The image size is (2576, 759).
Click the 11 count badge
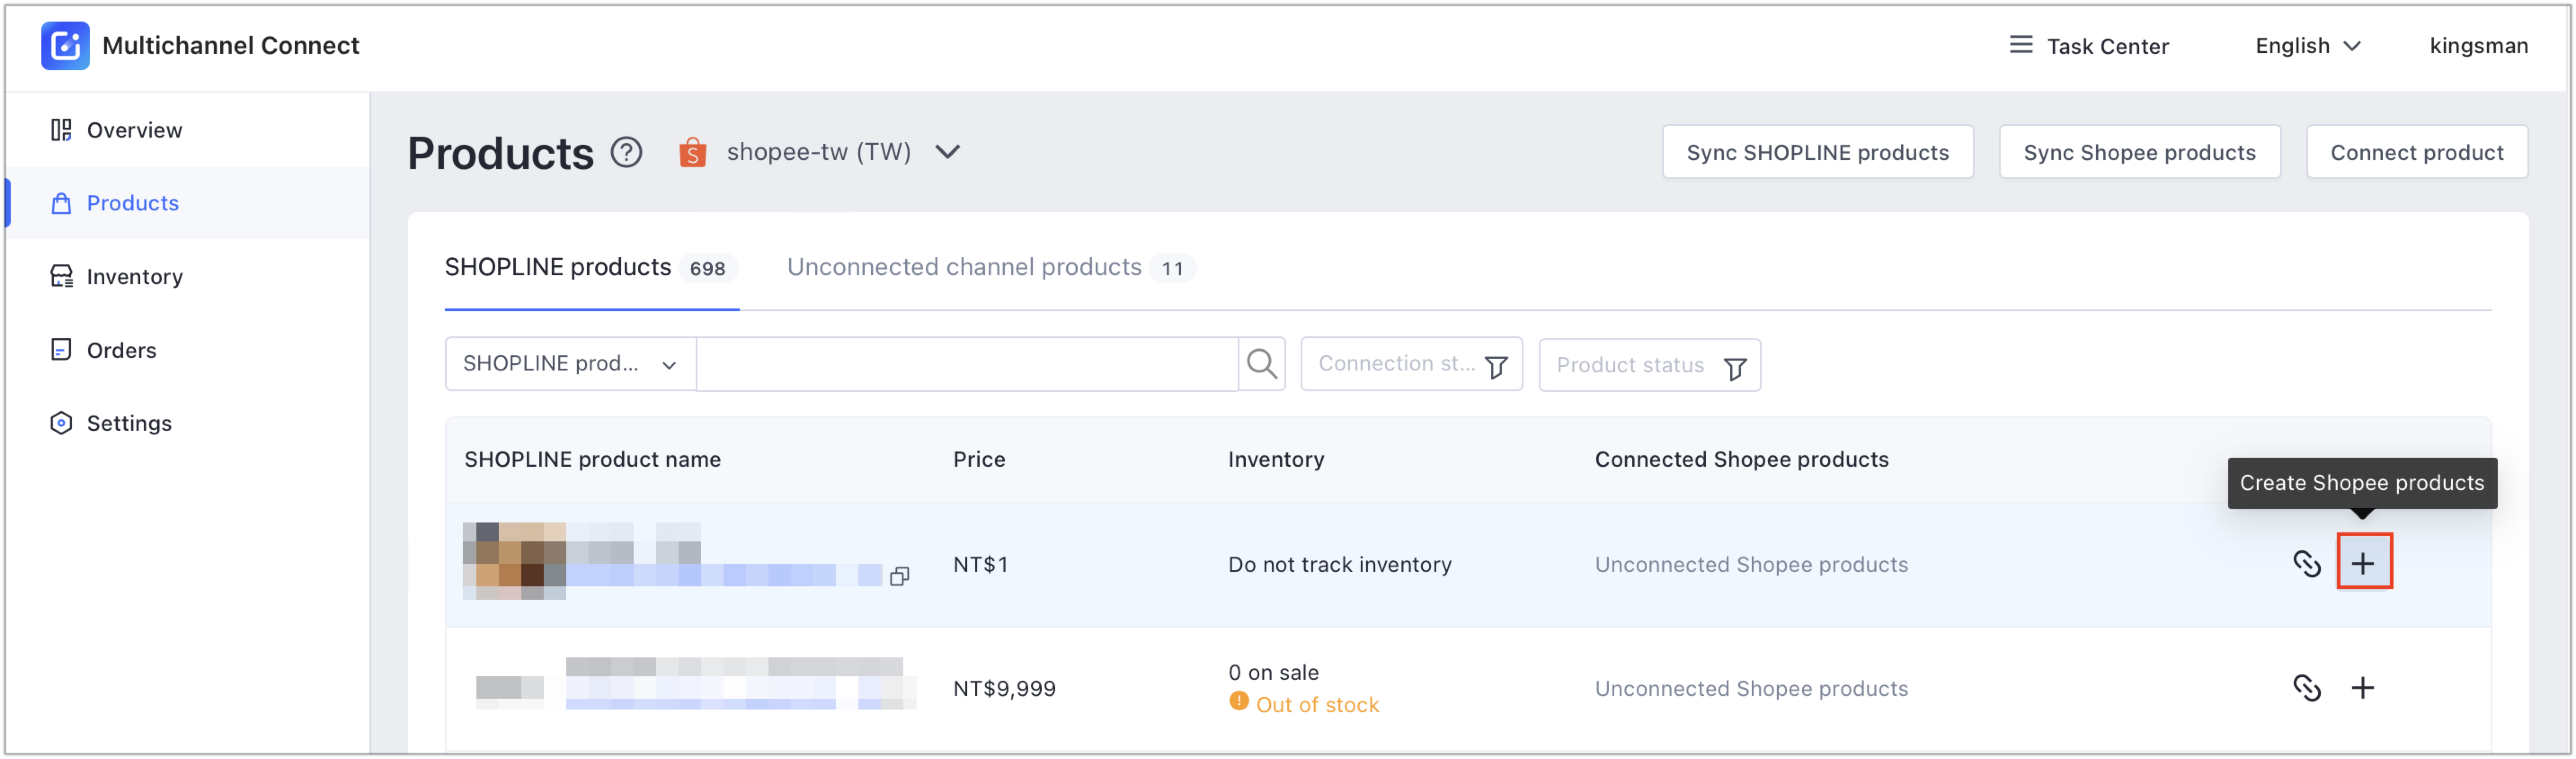tap(1172, 268)
